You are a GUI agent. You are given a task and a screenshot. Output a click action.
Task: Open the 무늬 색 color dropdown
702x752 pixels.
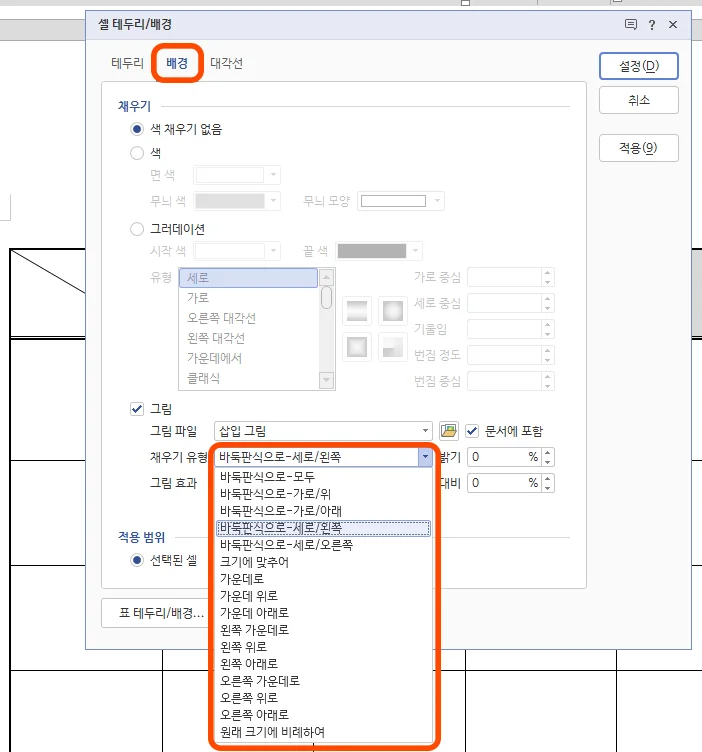point(273,200)
